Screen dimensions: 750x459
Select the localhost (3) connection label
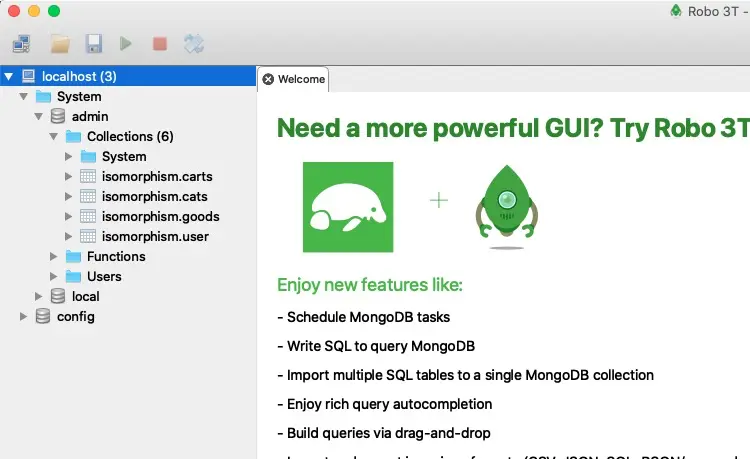point(79,76)
